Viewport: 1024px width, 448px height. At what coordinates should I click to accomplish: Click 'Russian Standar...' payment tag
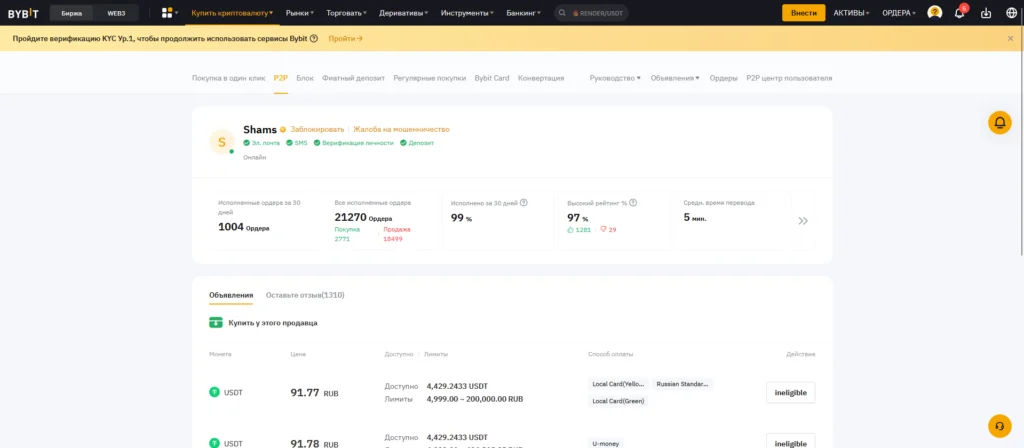tap(682, 384)
